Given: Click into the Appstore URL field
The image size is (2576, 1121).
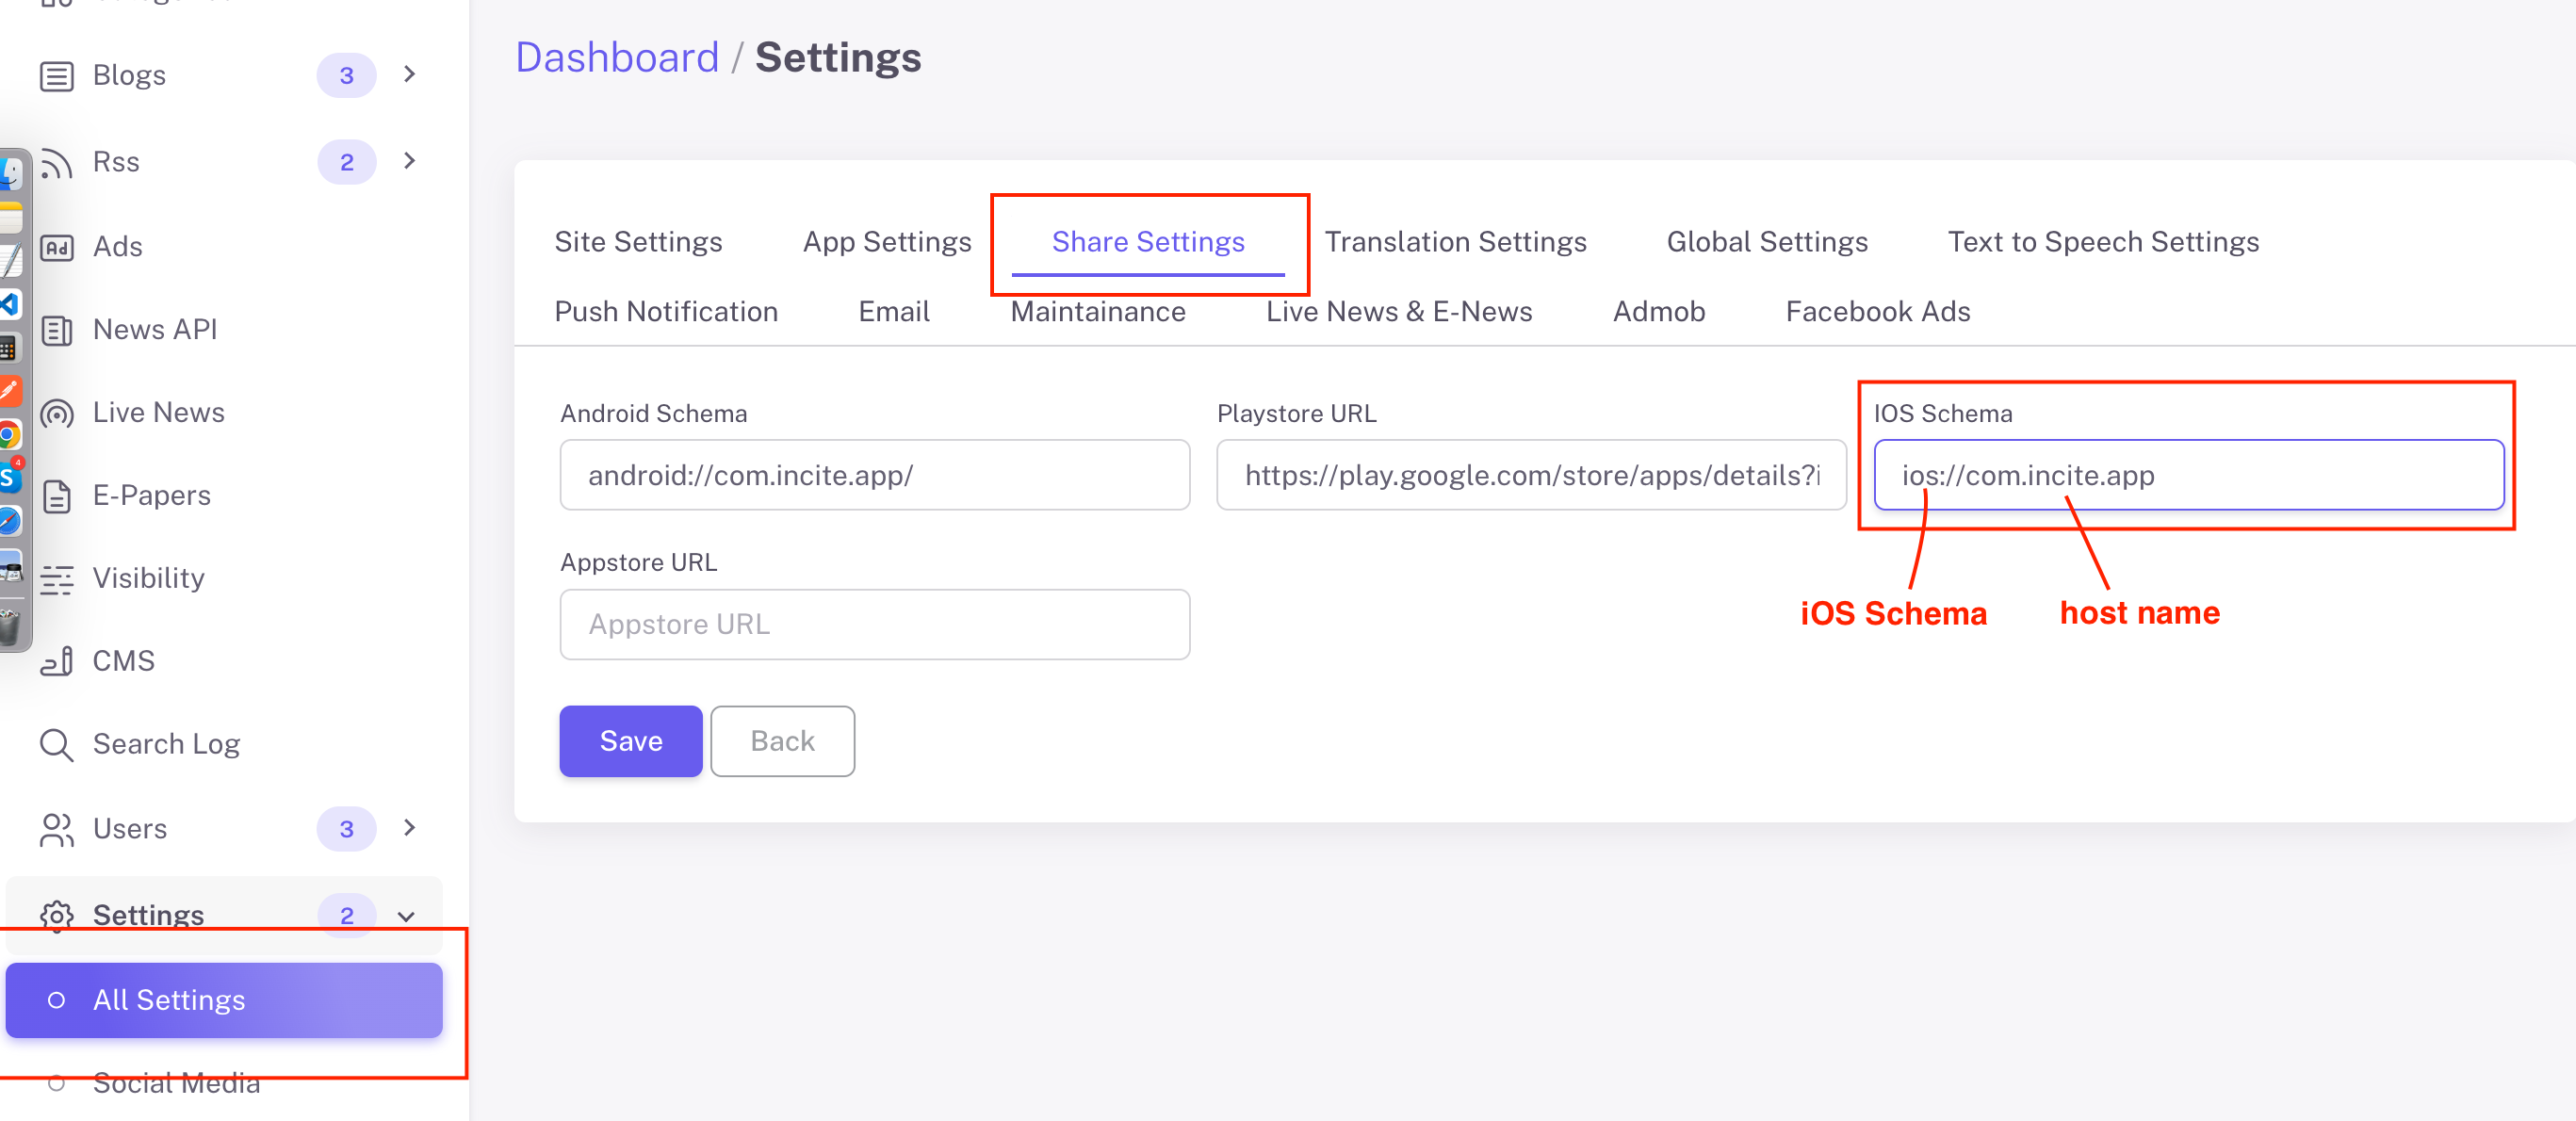Looking at the screenshot, I should (x=874, y=624).
